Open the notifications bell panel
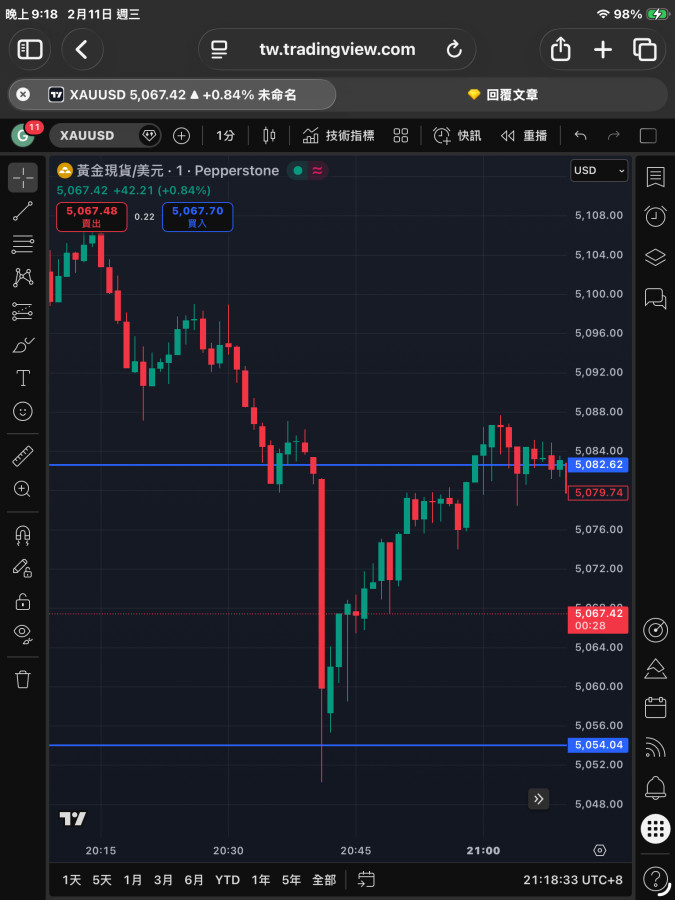The height and width of the screenshot is (900, 675). [655, 788]
